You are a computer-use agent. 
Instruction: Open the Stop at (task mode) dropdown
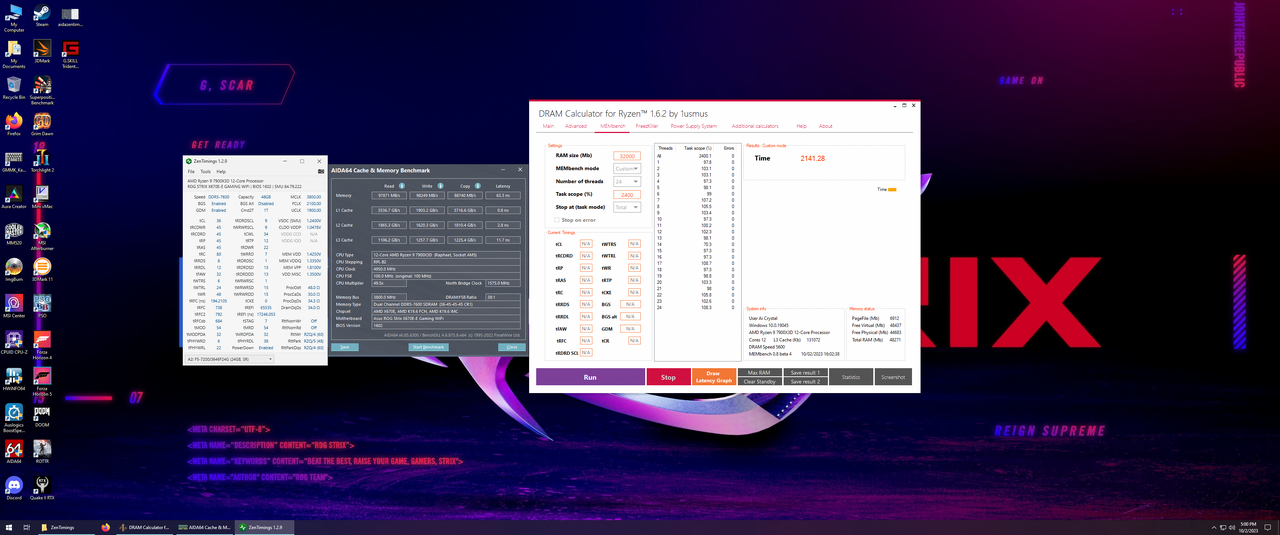[626, 207]
